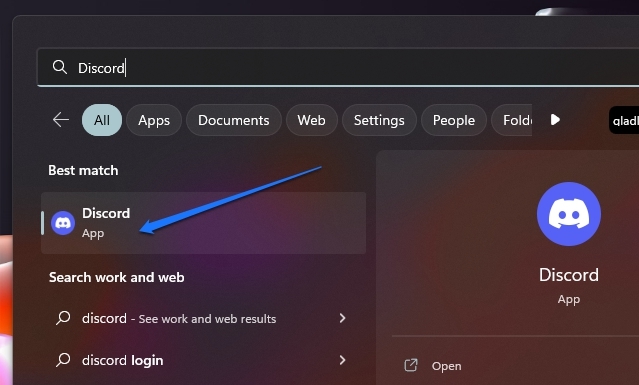Image resolution: width=639 pixels, height=385 pixels.
Task: Open the Discord app best match result
Action: pyautogui.click(x=203, y=223)
